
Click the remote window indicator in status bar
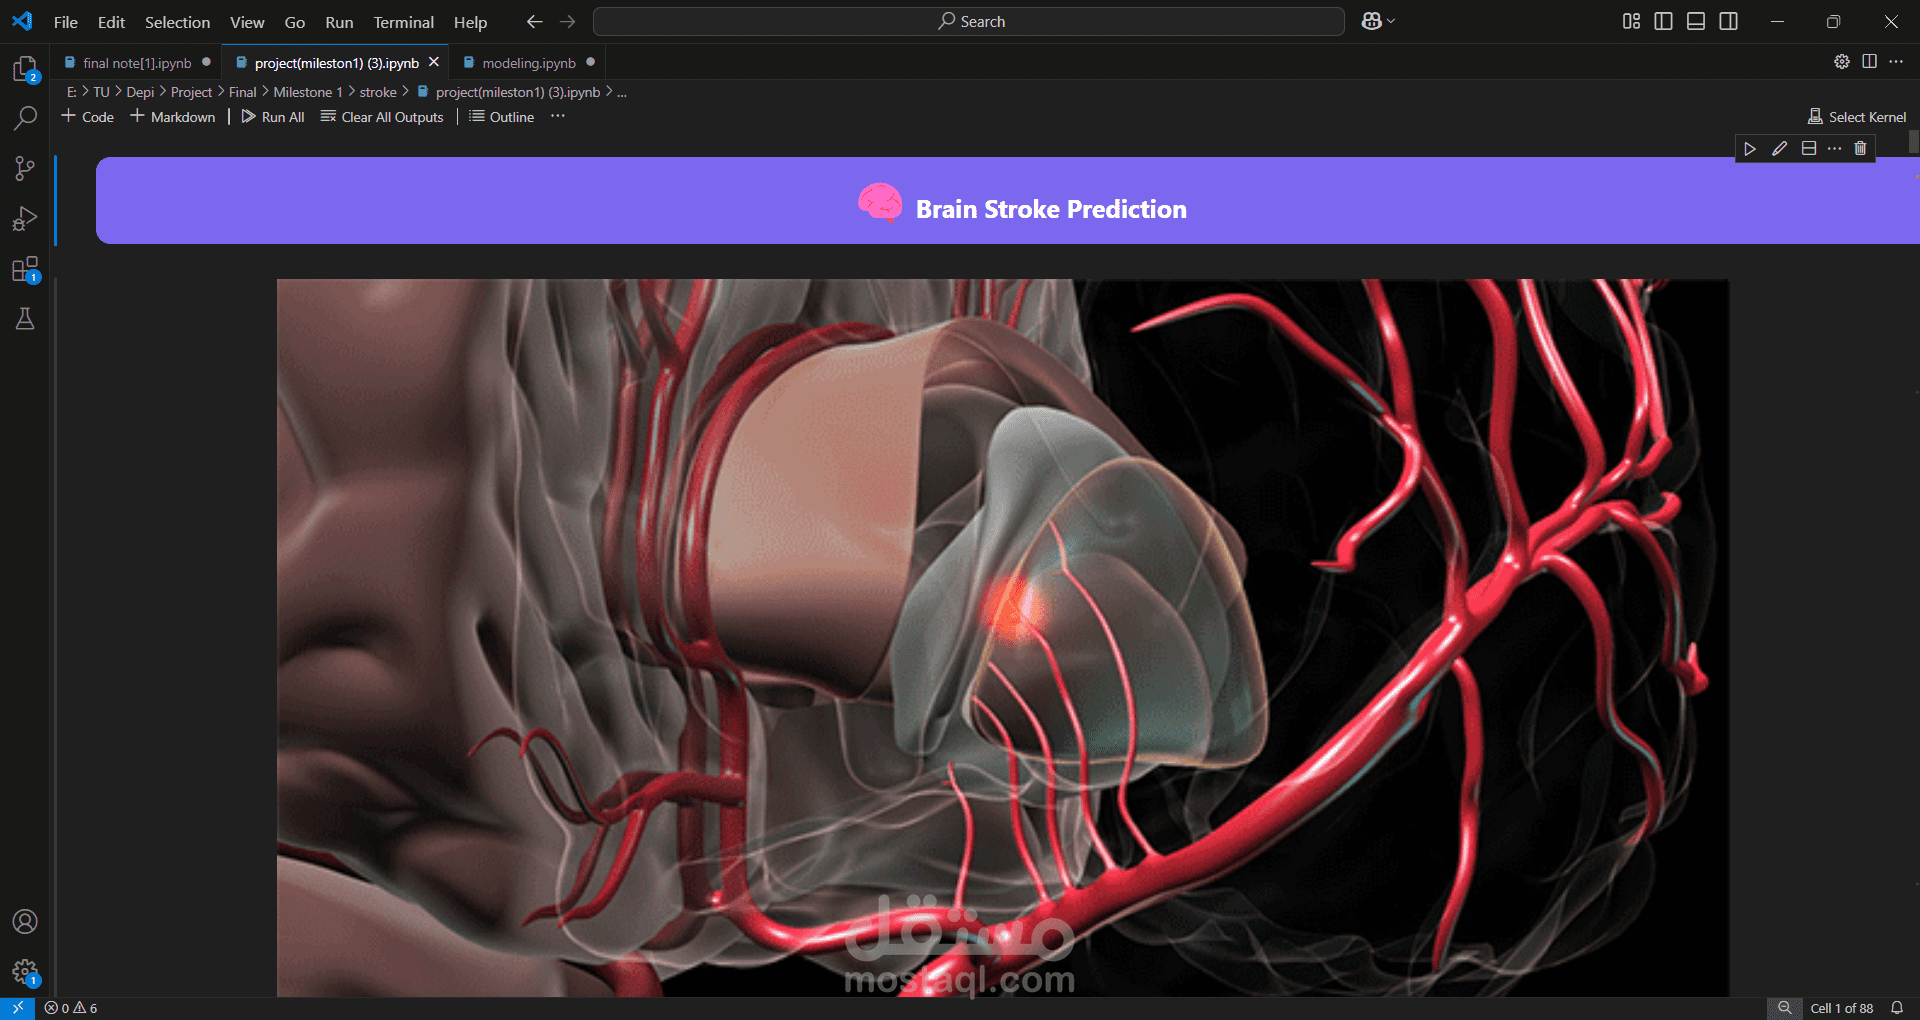(x=17, y=1008)
